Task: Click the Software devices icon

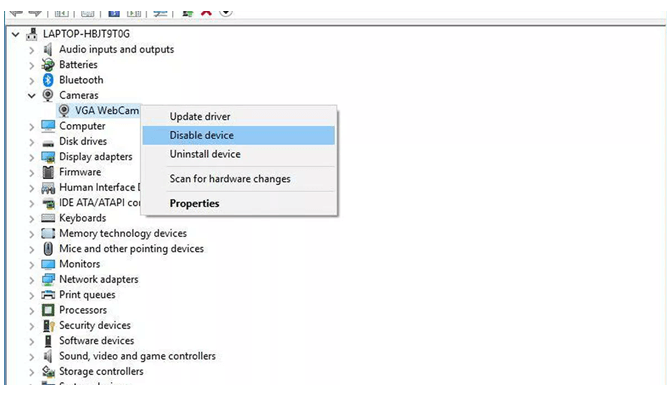Action: [48, 341]
